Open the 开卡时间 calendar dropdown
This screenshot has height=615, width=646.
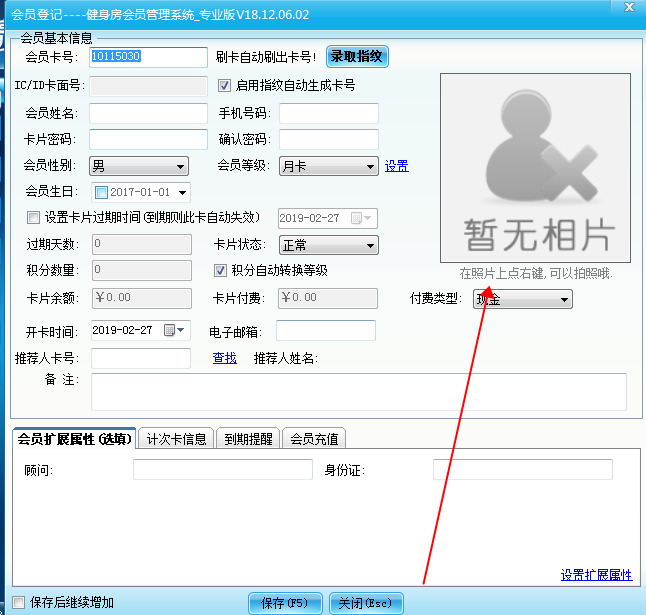(174, 330)
